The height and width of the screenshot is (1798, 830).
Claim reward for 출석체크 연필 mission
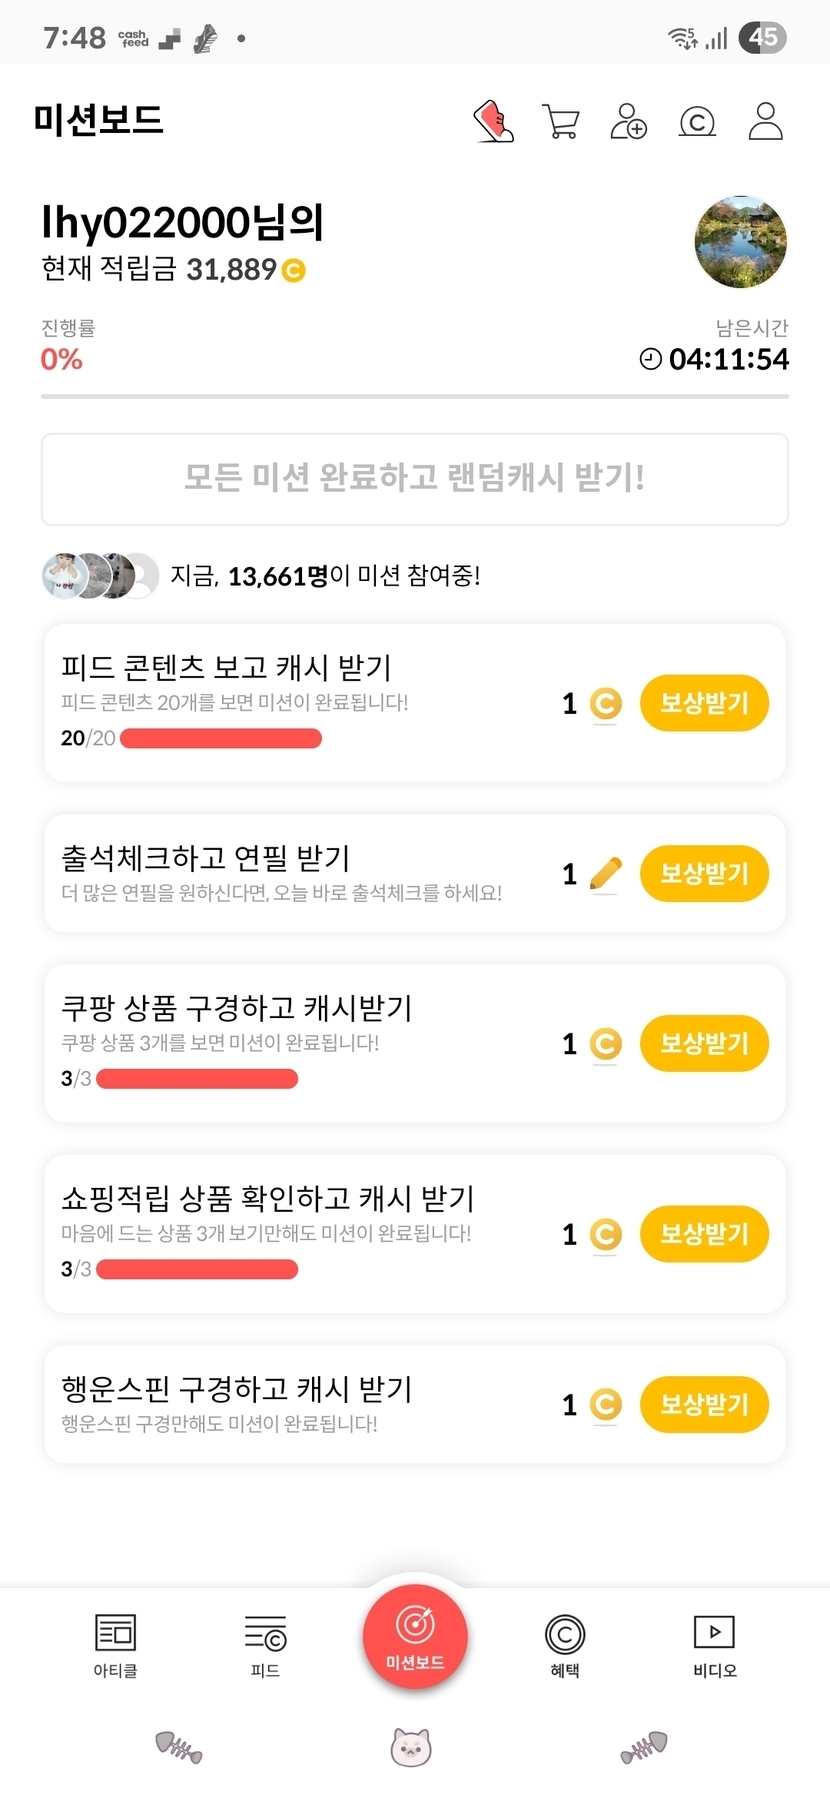tap(704, 873)
